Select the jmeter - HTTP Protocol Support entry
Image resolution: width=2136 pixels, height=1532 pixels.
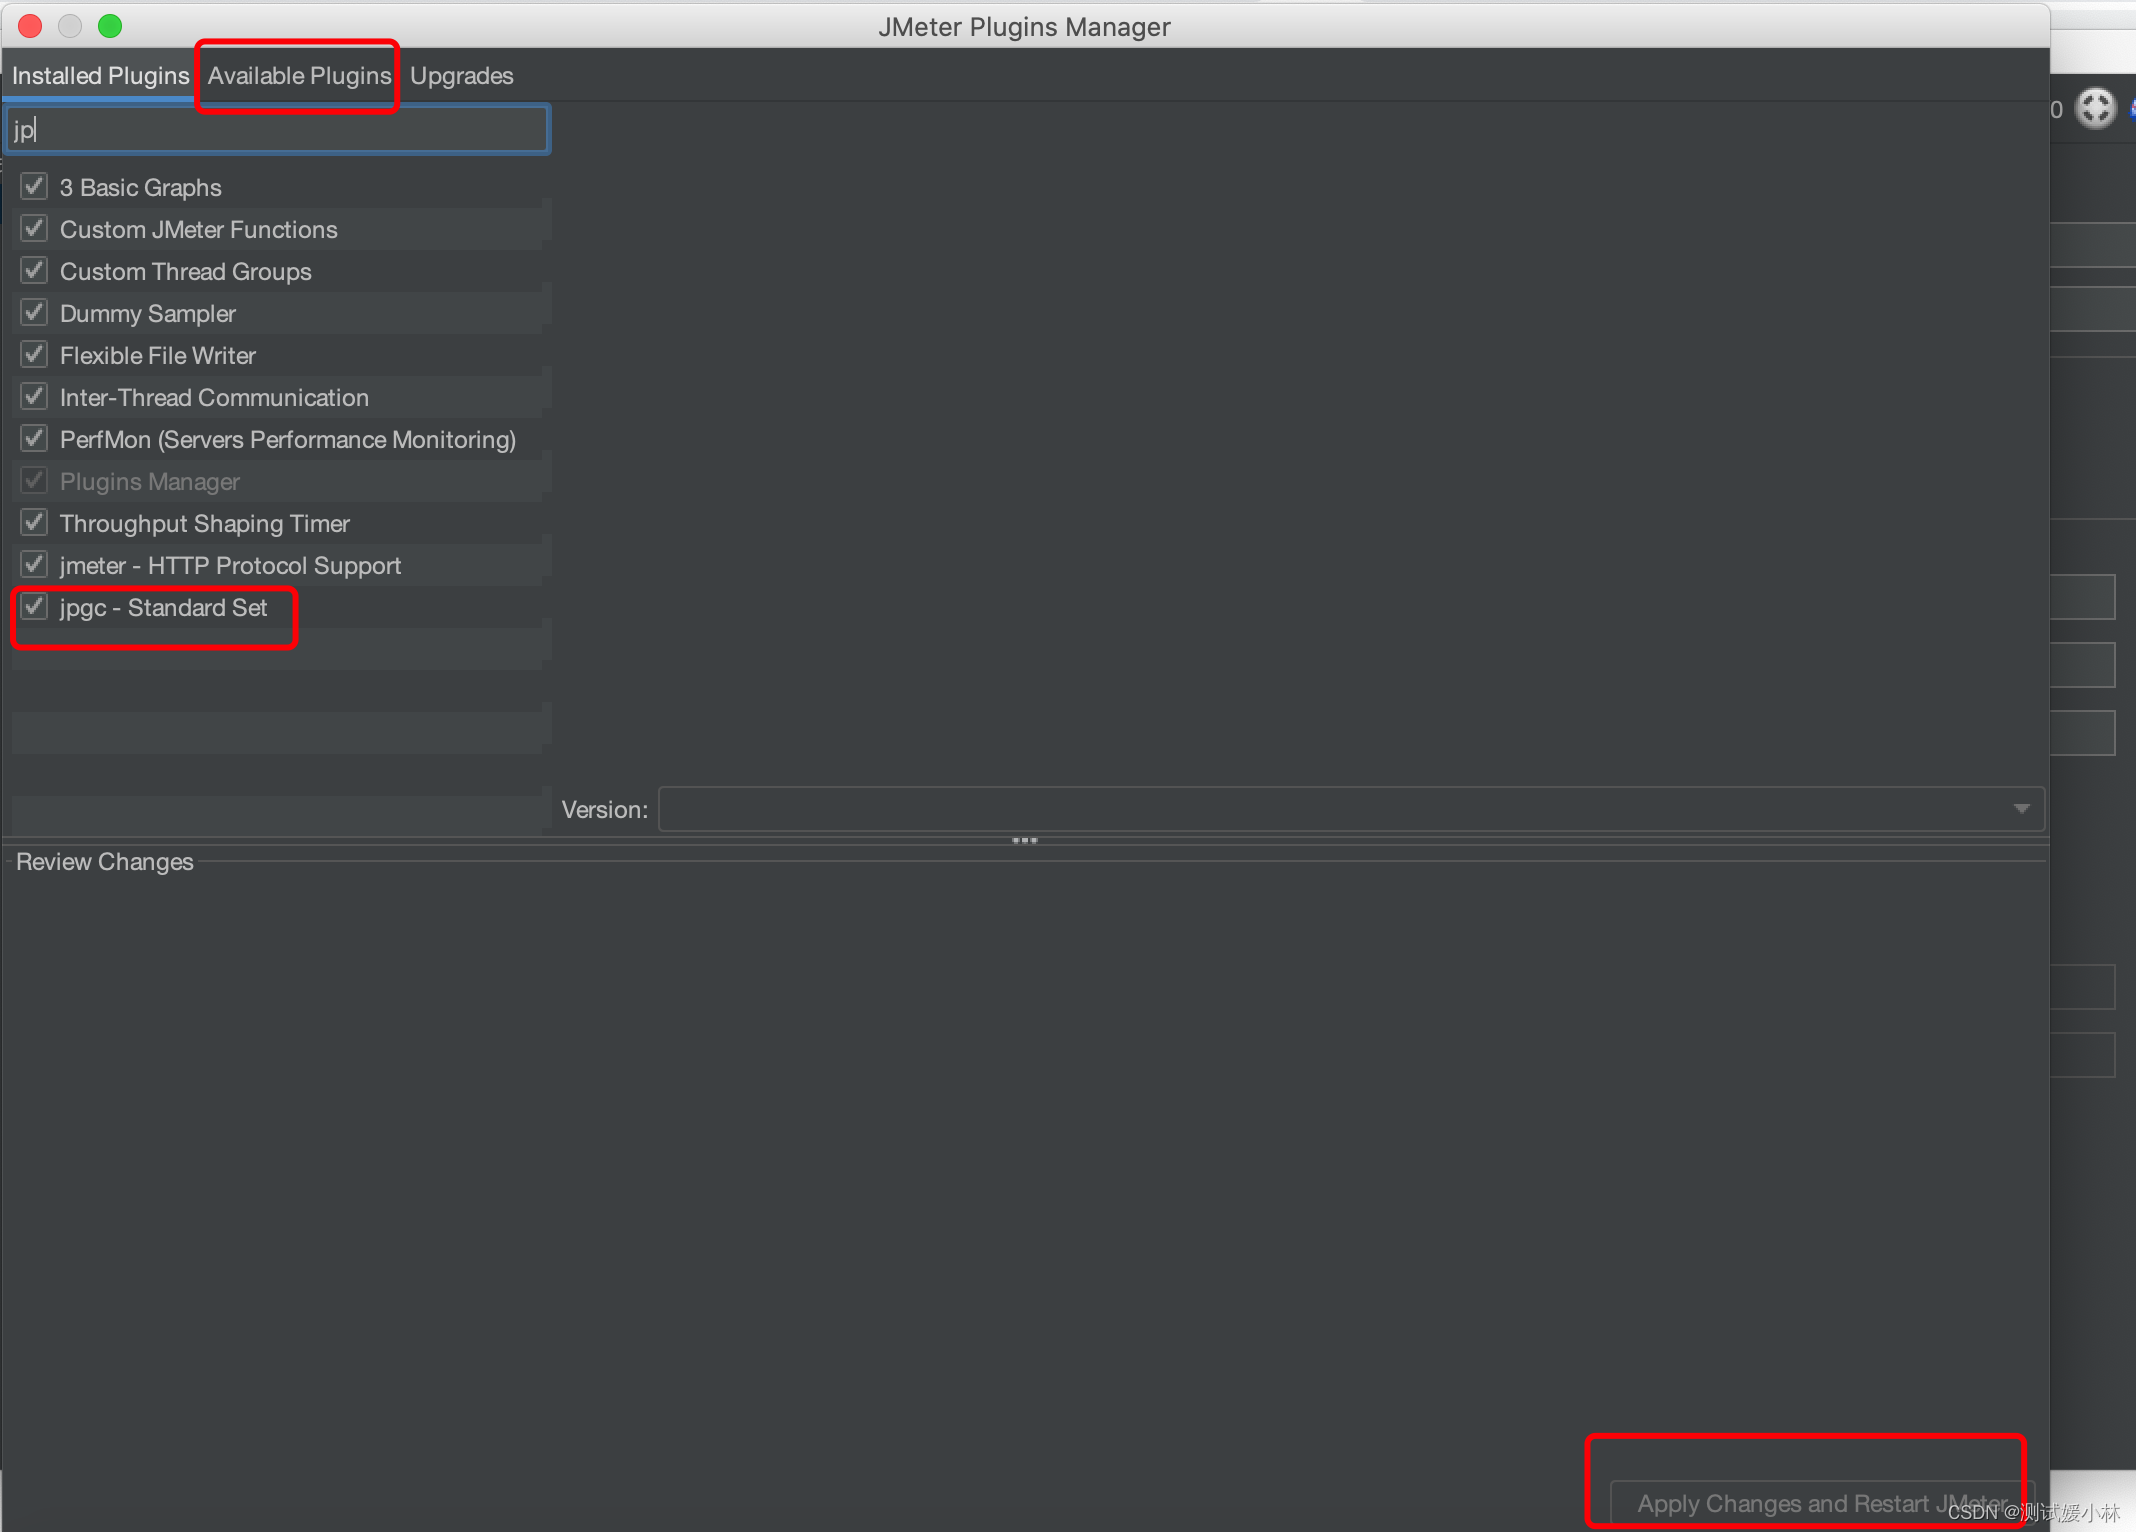[x=230, y=566]
